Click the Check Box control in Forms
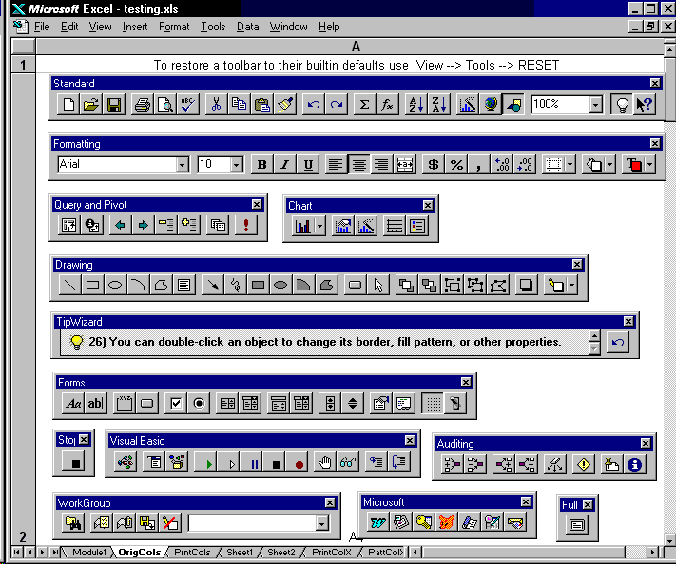This screenshot has width=676, height=564. point(175,403)
